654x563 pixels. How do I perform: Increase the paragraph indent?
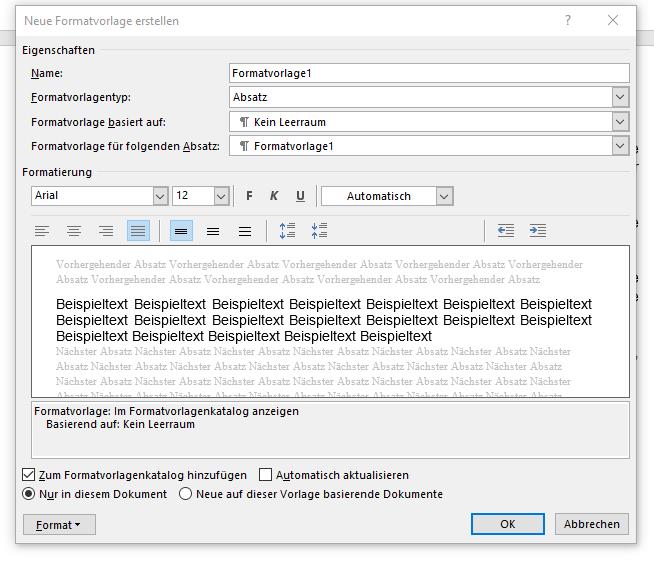click(x=538, y=231)
